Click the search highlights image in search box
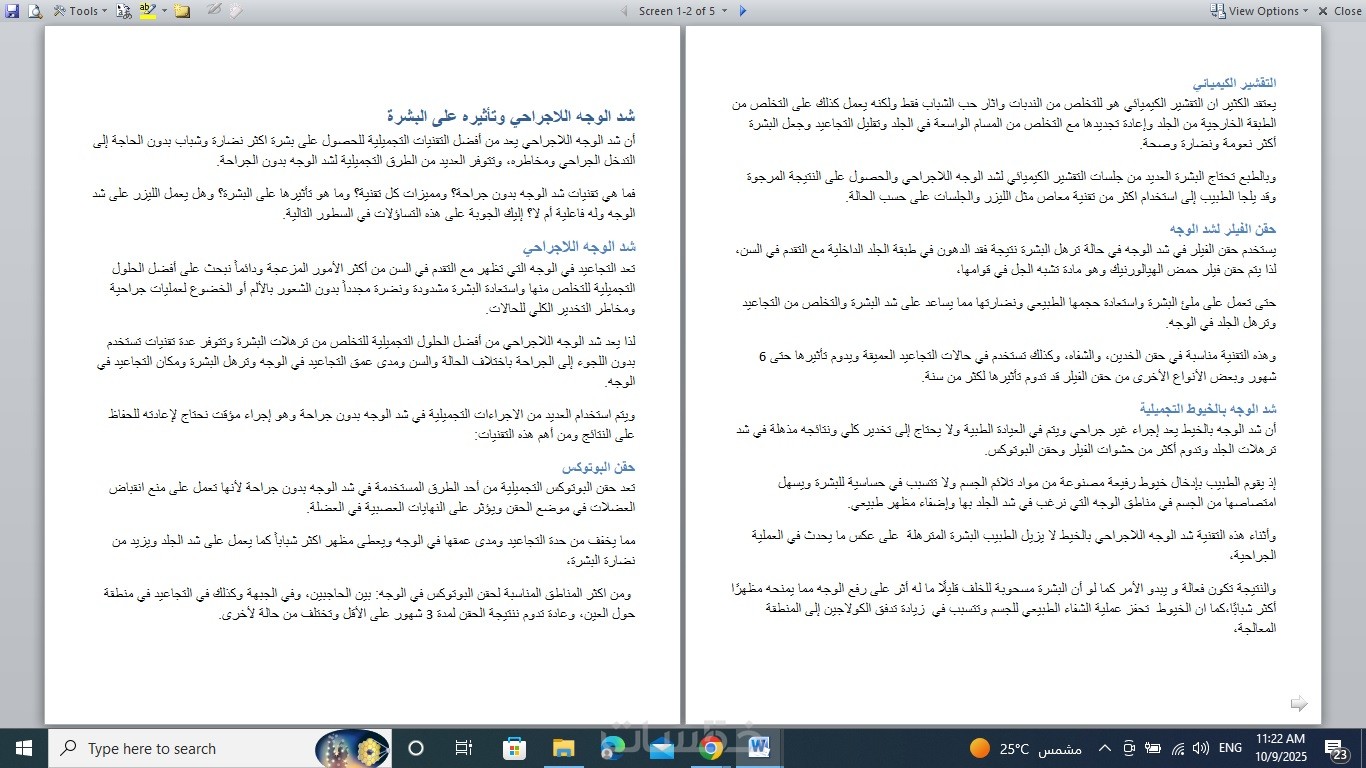 tap(352, 748)
